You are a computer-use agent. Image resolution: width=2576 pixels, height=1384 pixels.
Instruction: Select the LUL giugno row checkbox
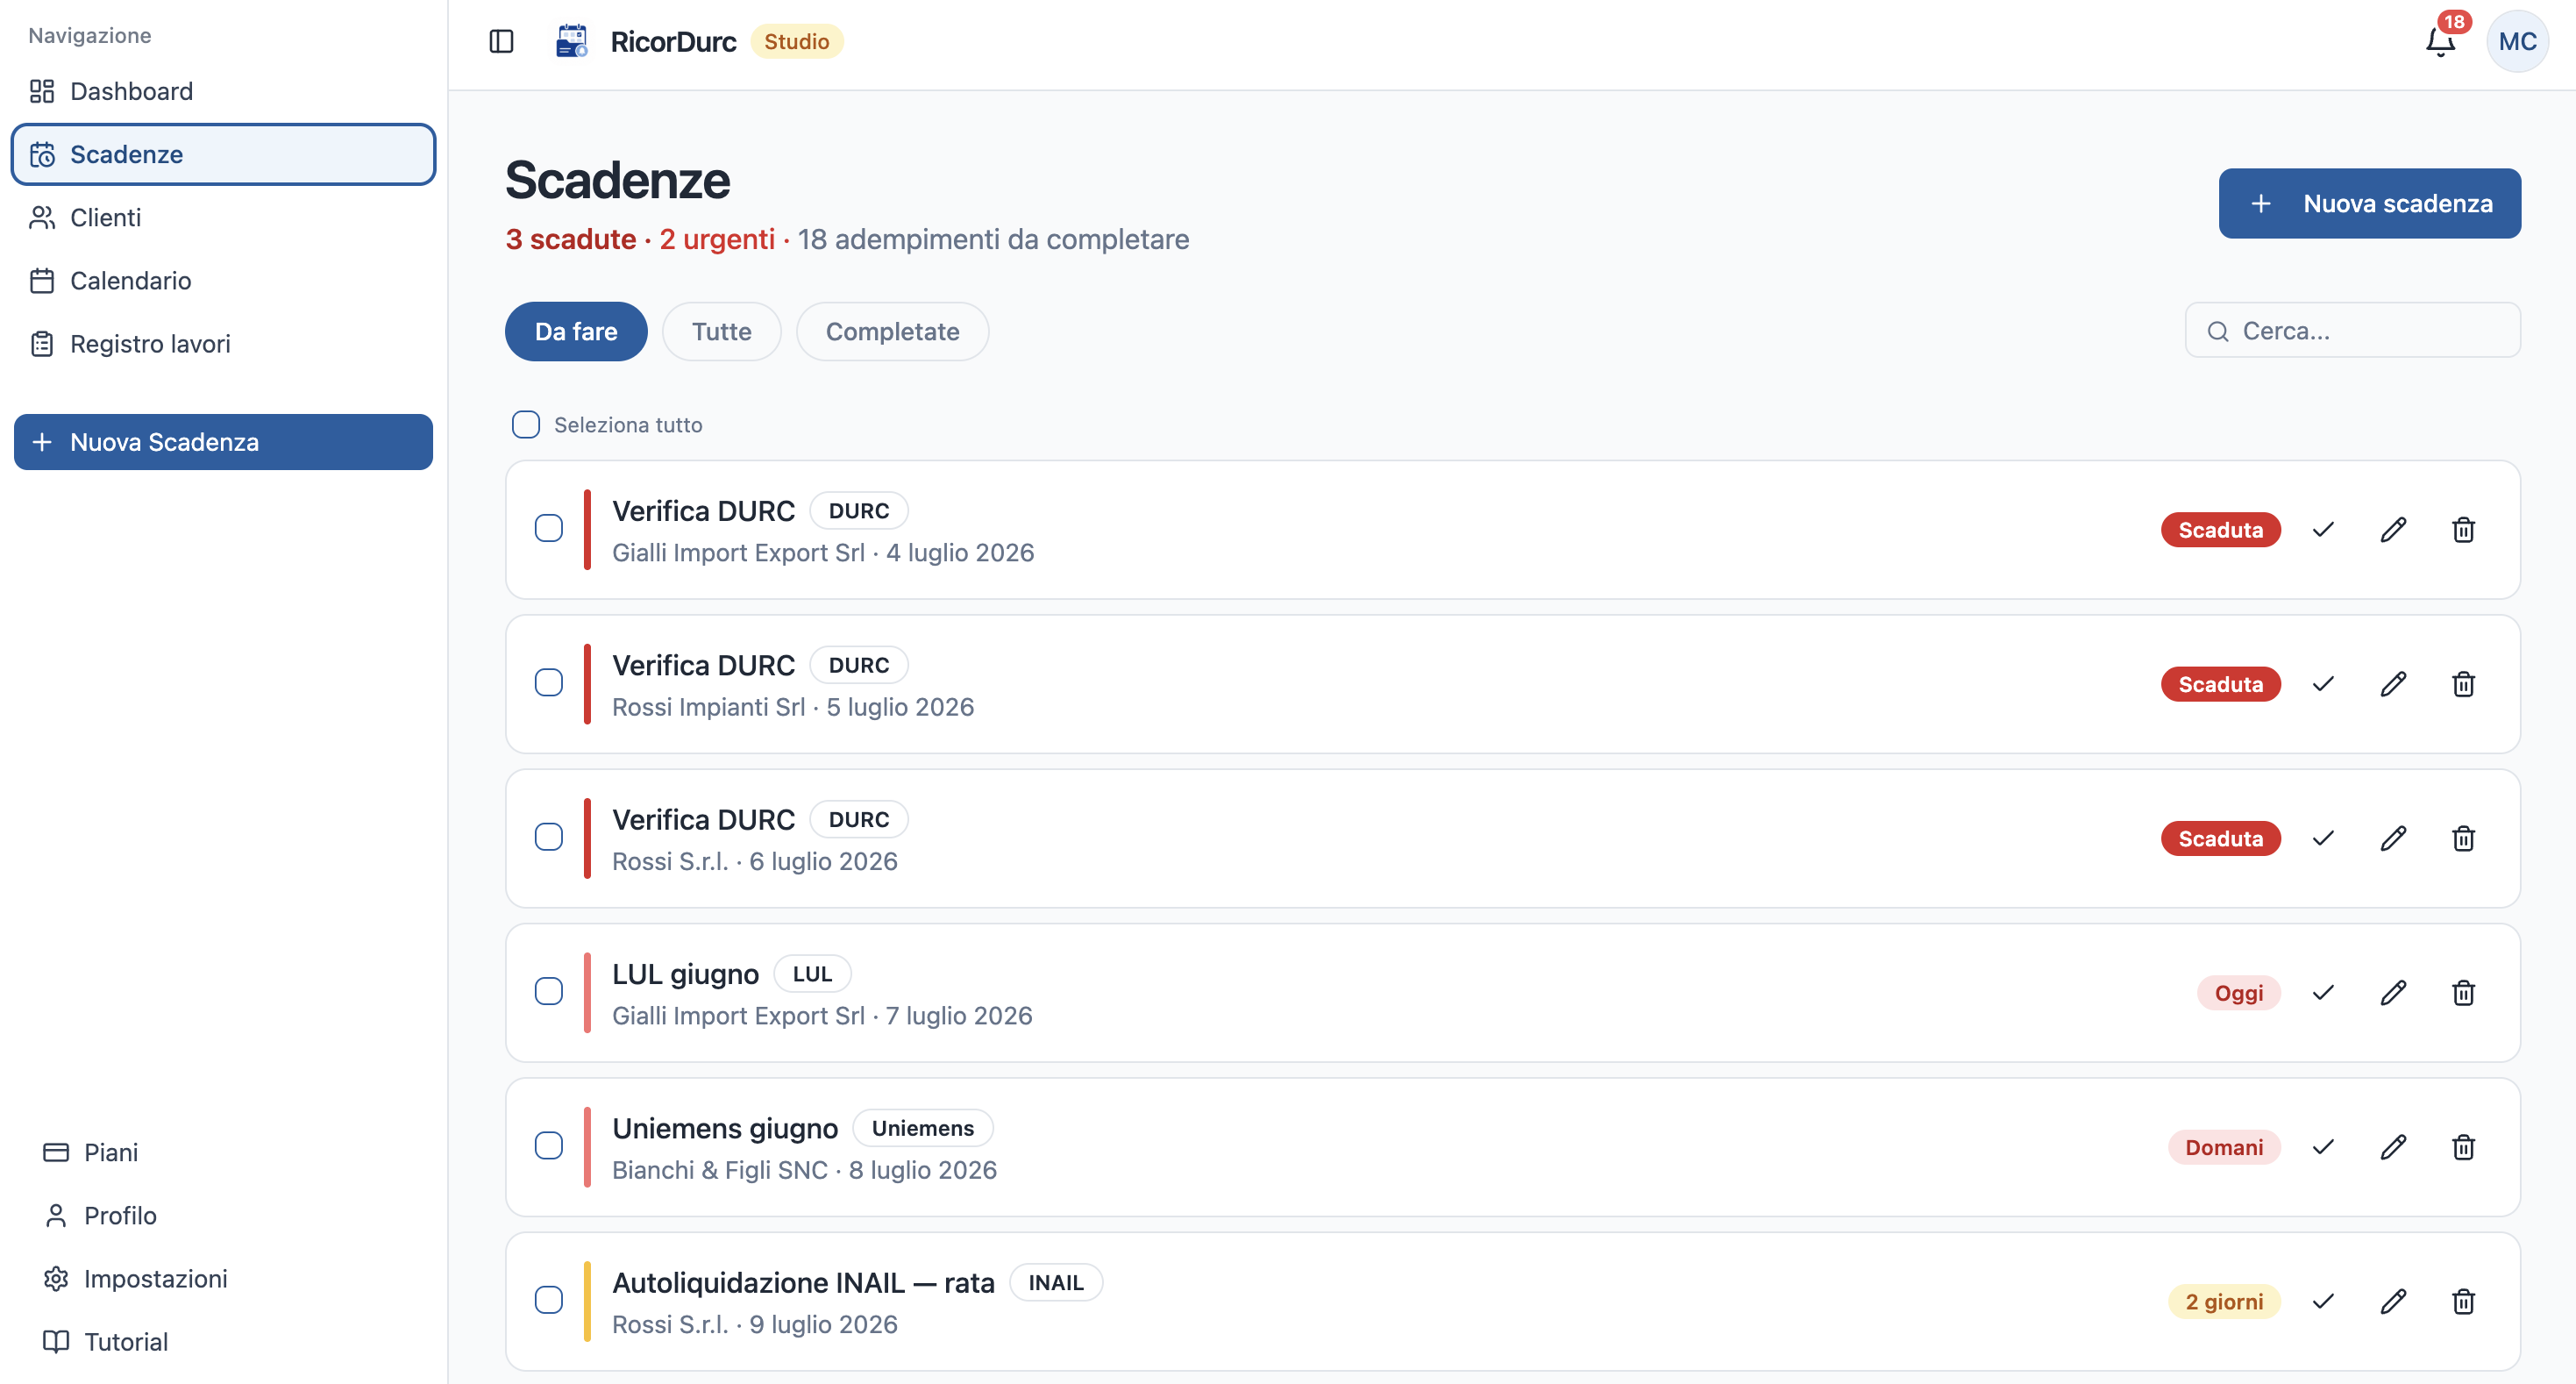click(549, 991)
